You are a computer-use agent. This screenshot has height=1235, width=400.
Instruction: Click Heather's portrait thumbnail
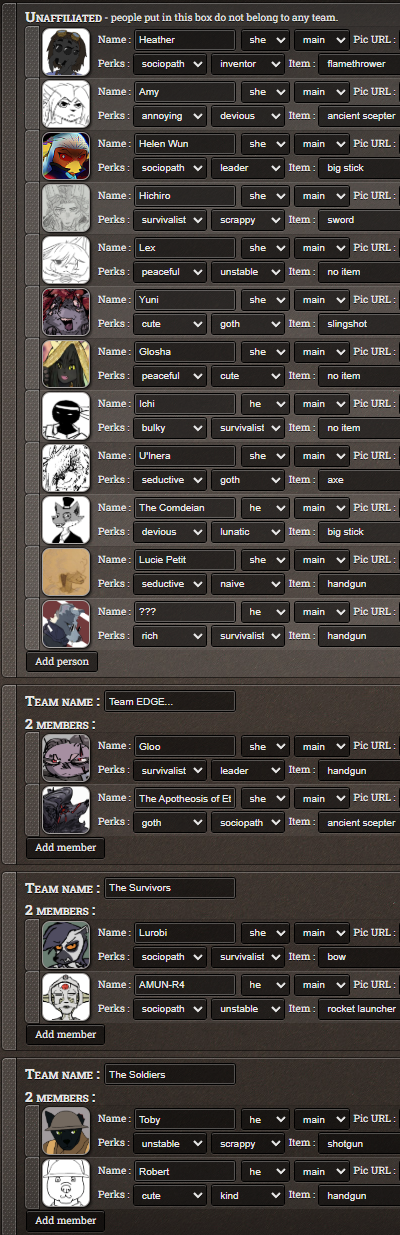66,52
